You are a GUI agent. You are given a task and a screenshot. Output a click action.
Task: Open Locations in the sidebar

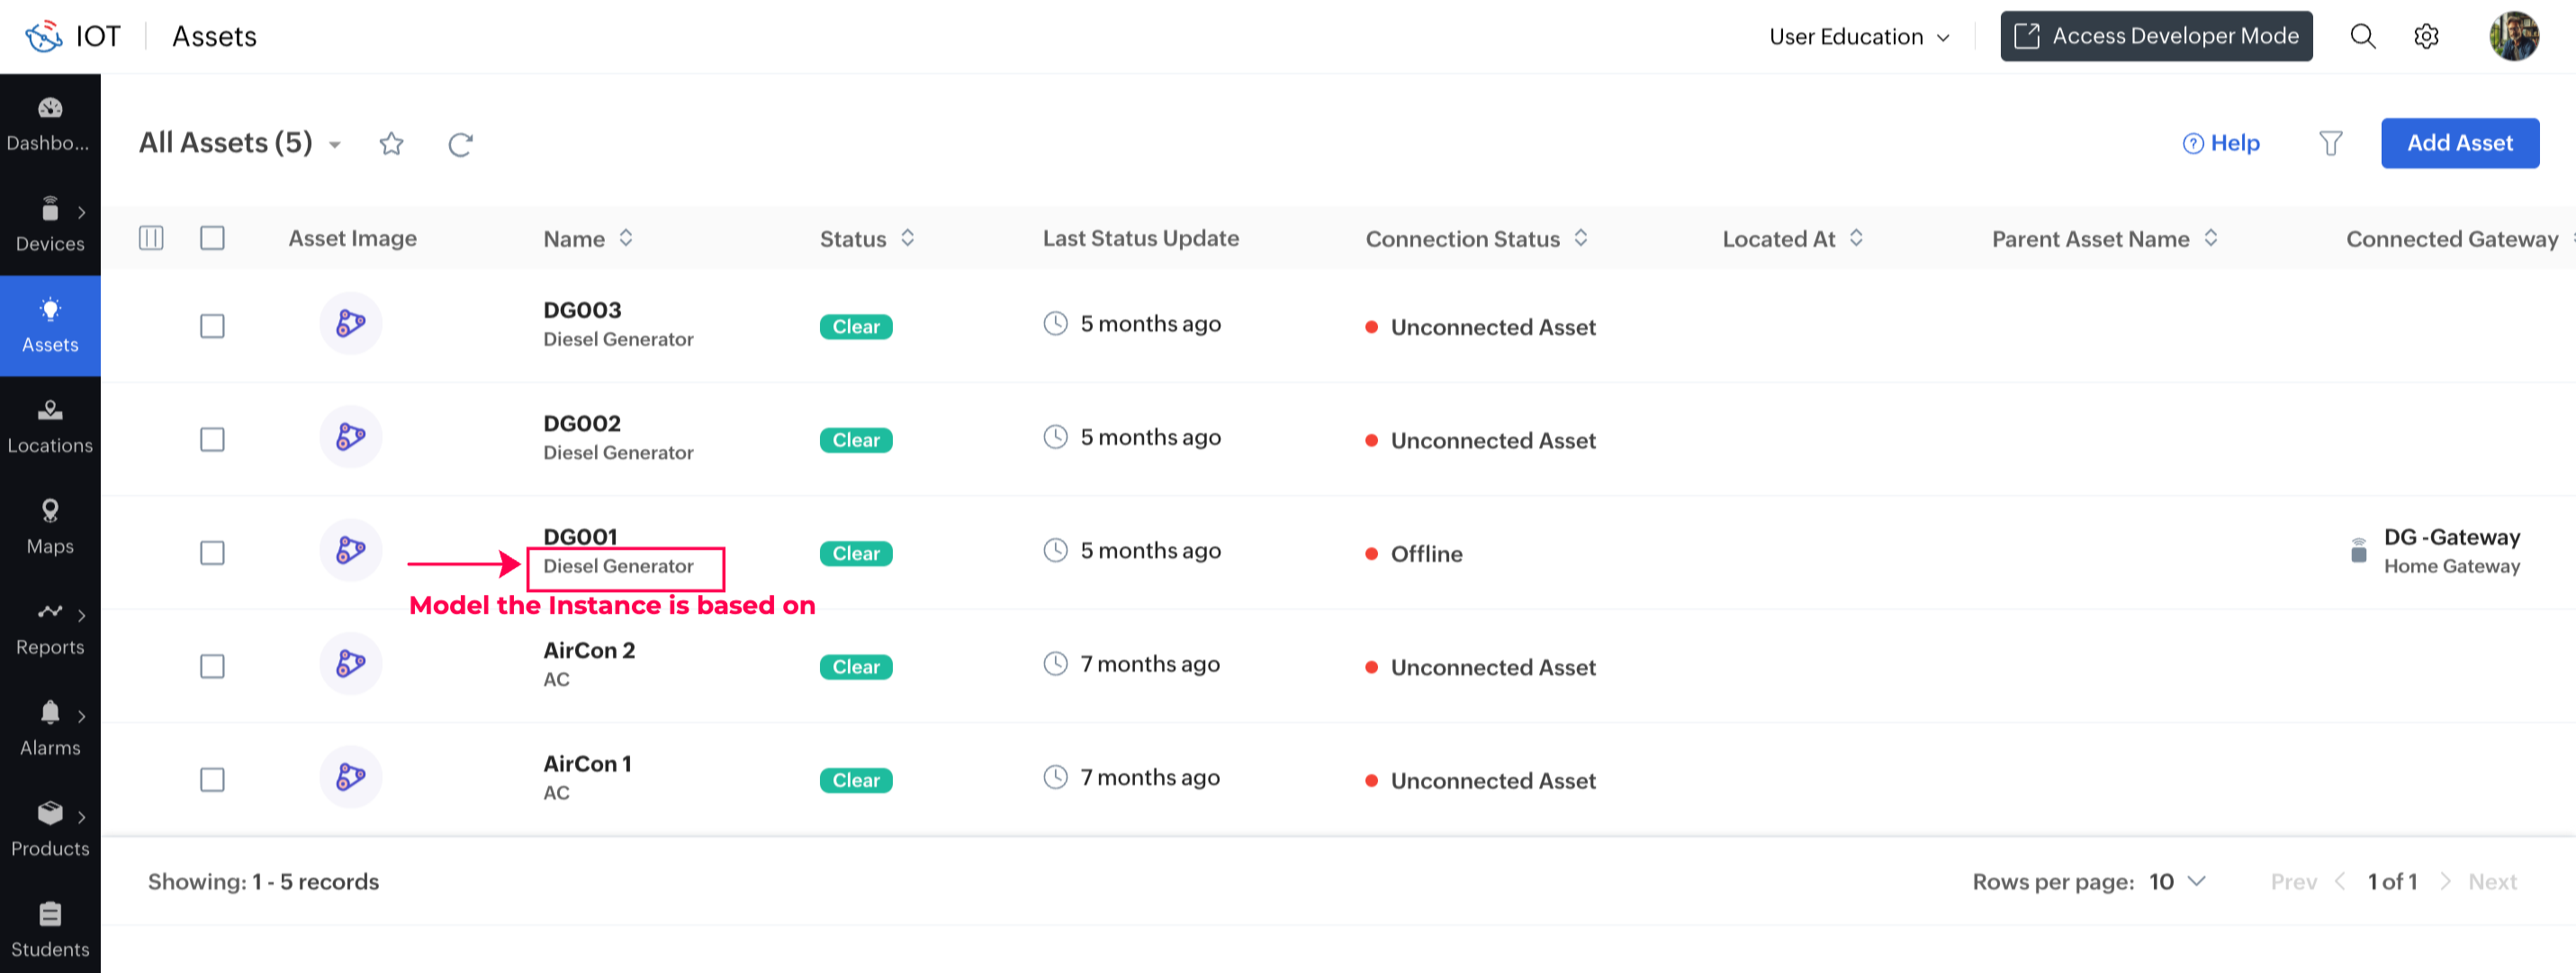[x=50, y=427]
